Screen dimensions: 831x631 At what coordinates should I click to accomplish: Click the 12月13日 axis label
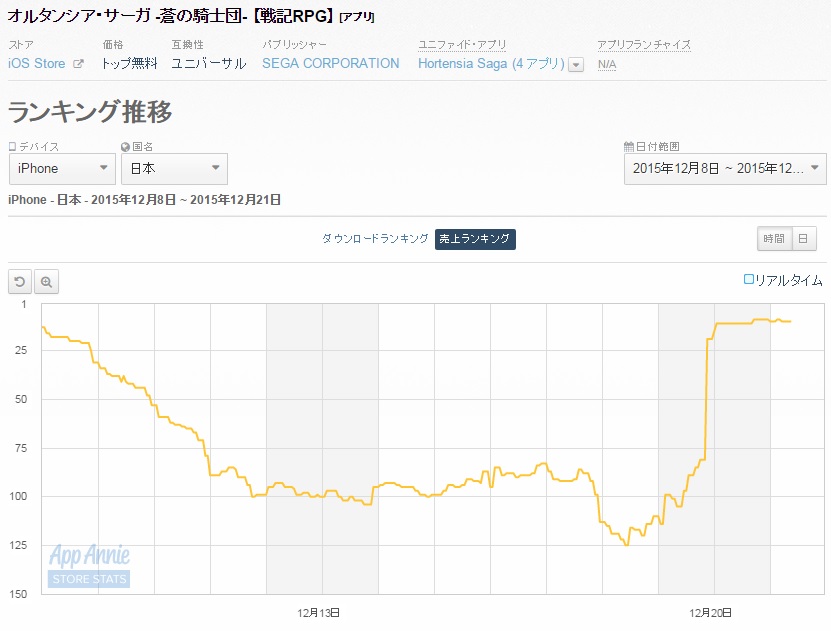(319, 613)
